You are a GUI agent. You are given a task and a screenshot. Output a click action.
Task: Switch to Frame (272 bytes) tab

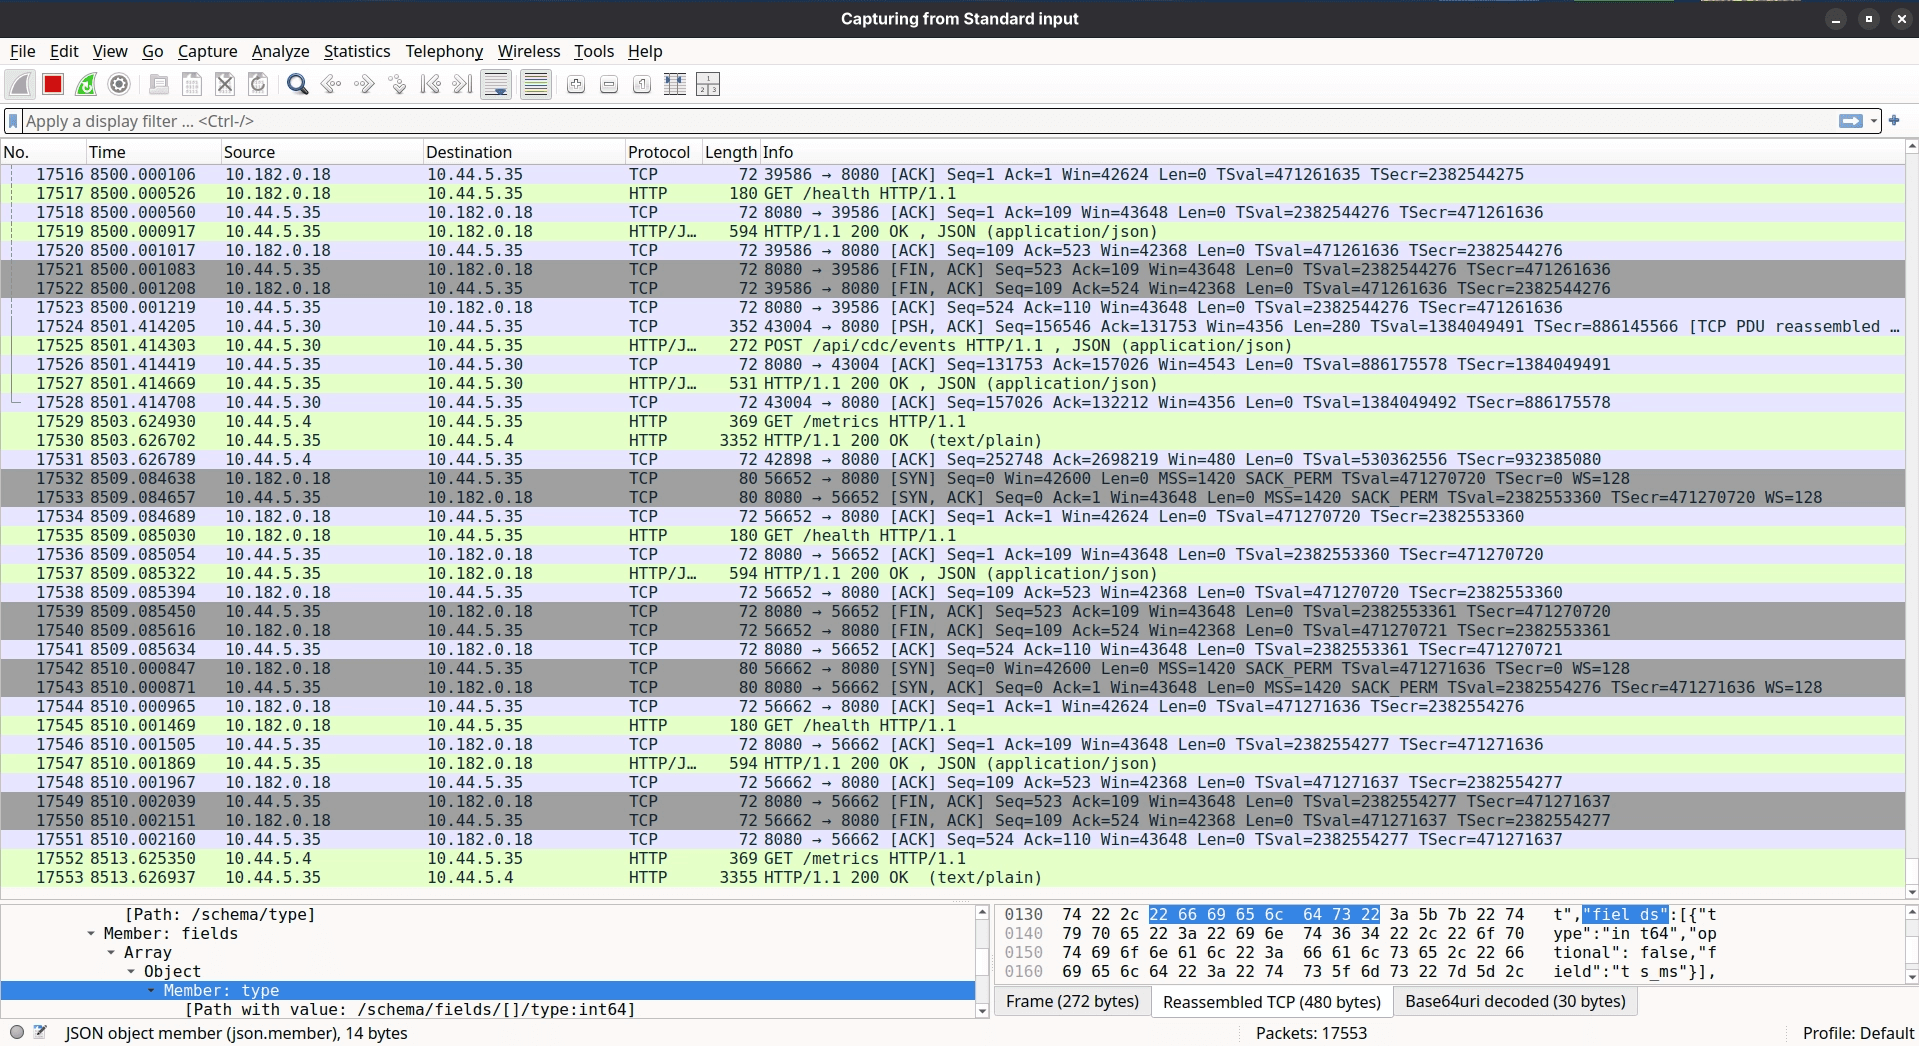coord(1072,1001)
